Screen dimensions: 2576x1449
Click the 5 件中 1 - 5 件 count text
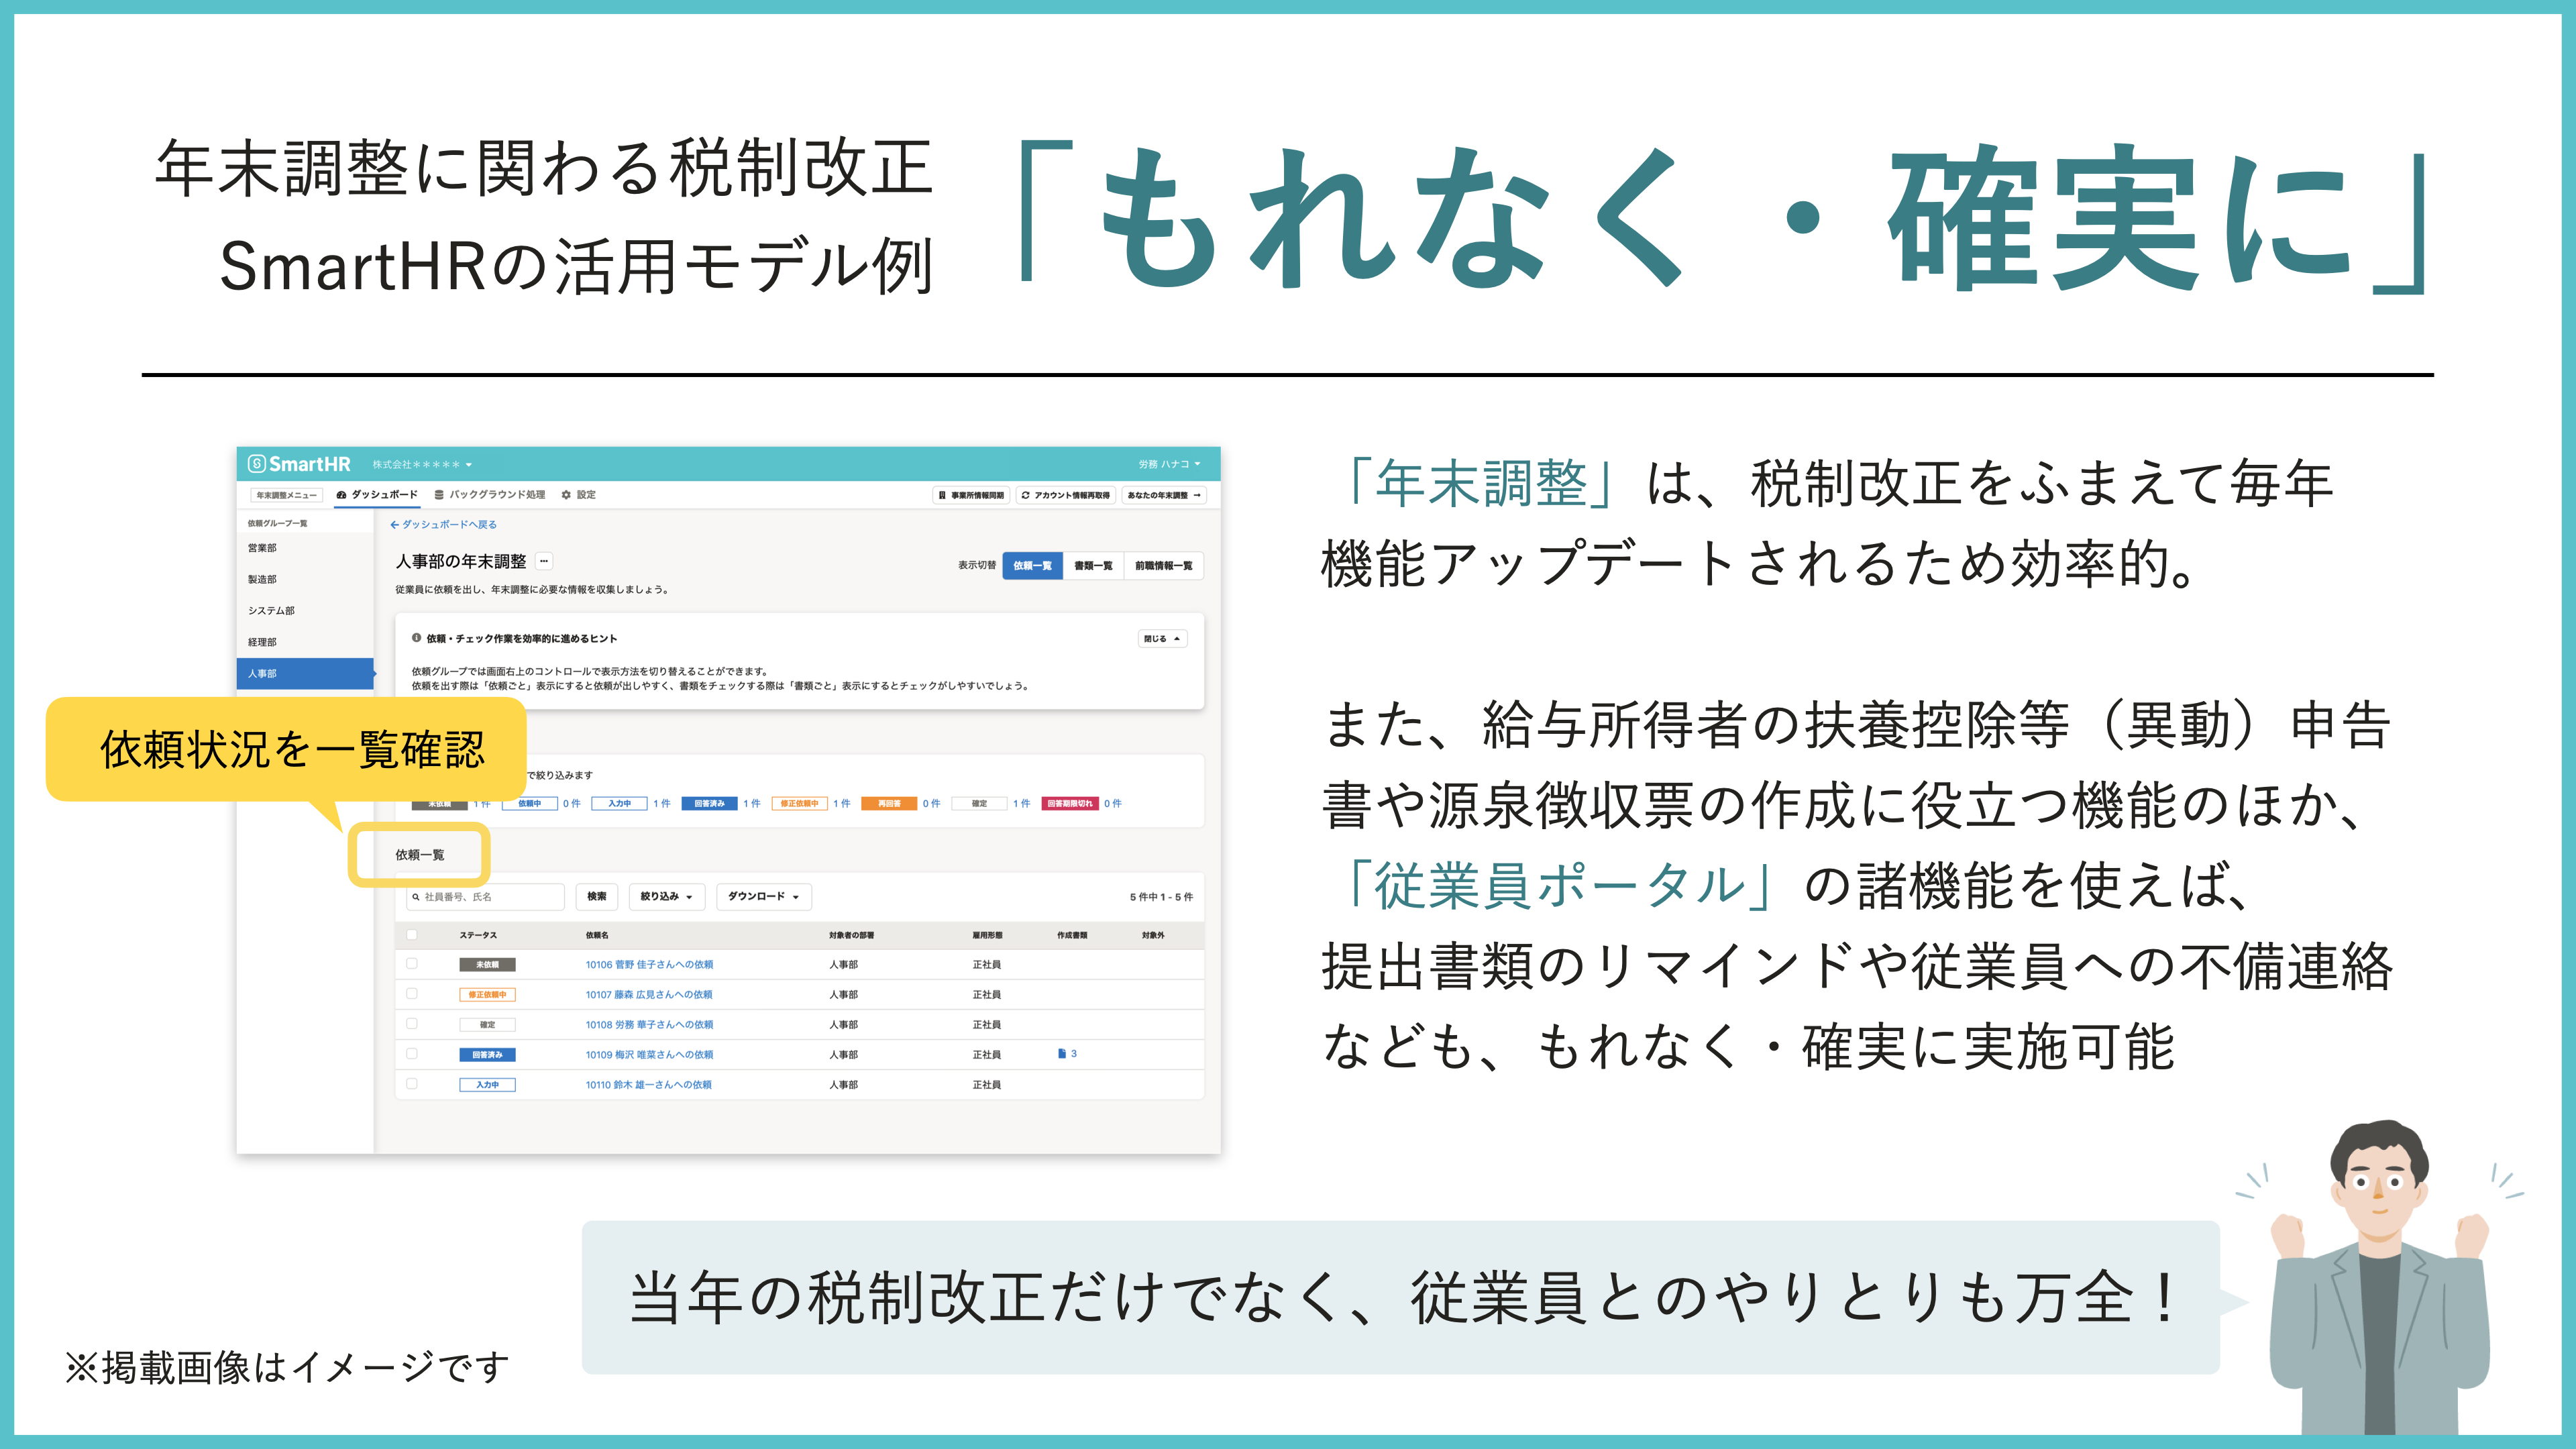tap(1161, 897)
